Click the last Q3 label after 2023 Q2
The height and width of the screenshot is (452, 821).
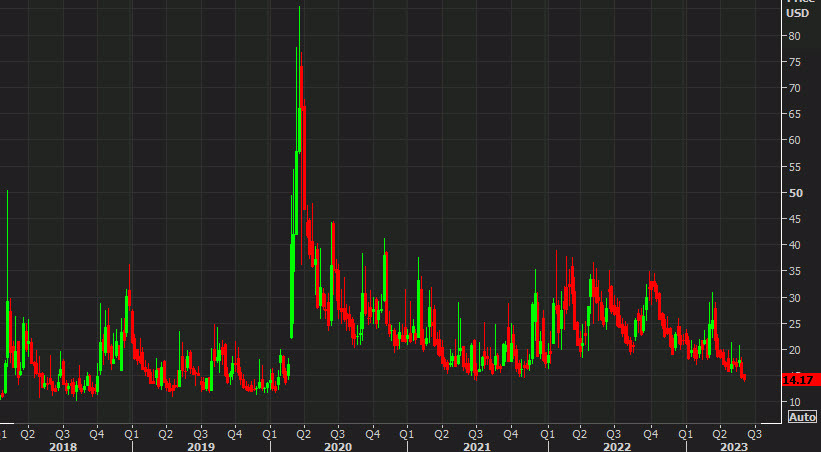(x=755, y=434)
